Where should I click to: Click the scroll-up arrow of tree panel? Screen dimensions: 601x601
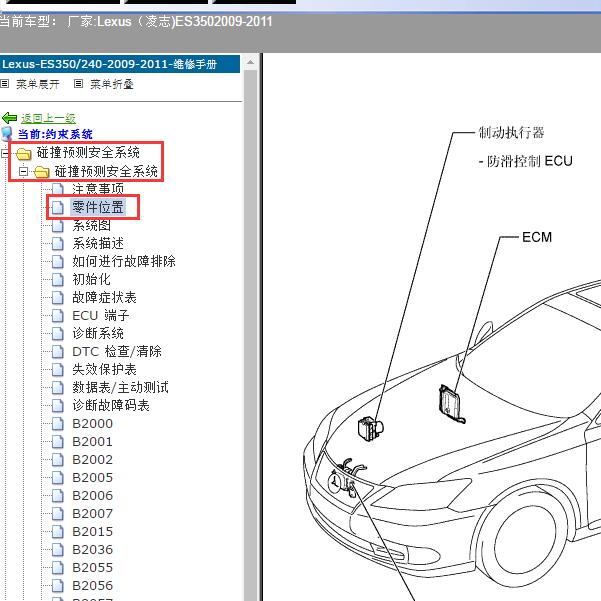(251, 62)
